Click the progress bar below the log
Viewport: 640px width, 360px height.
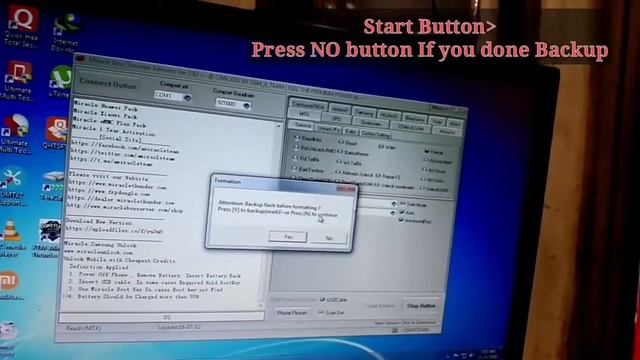(x=162, y=317)
